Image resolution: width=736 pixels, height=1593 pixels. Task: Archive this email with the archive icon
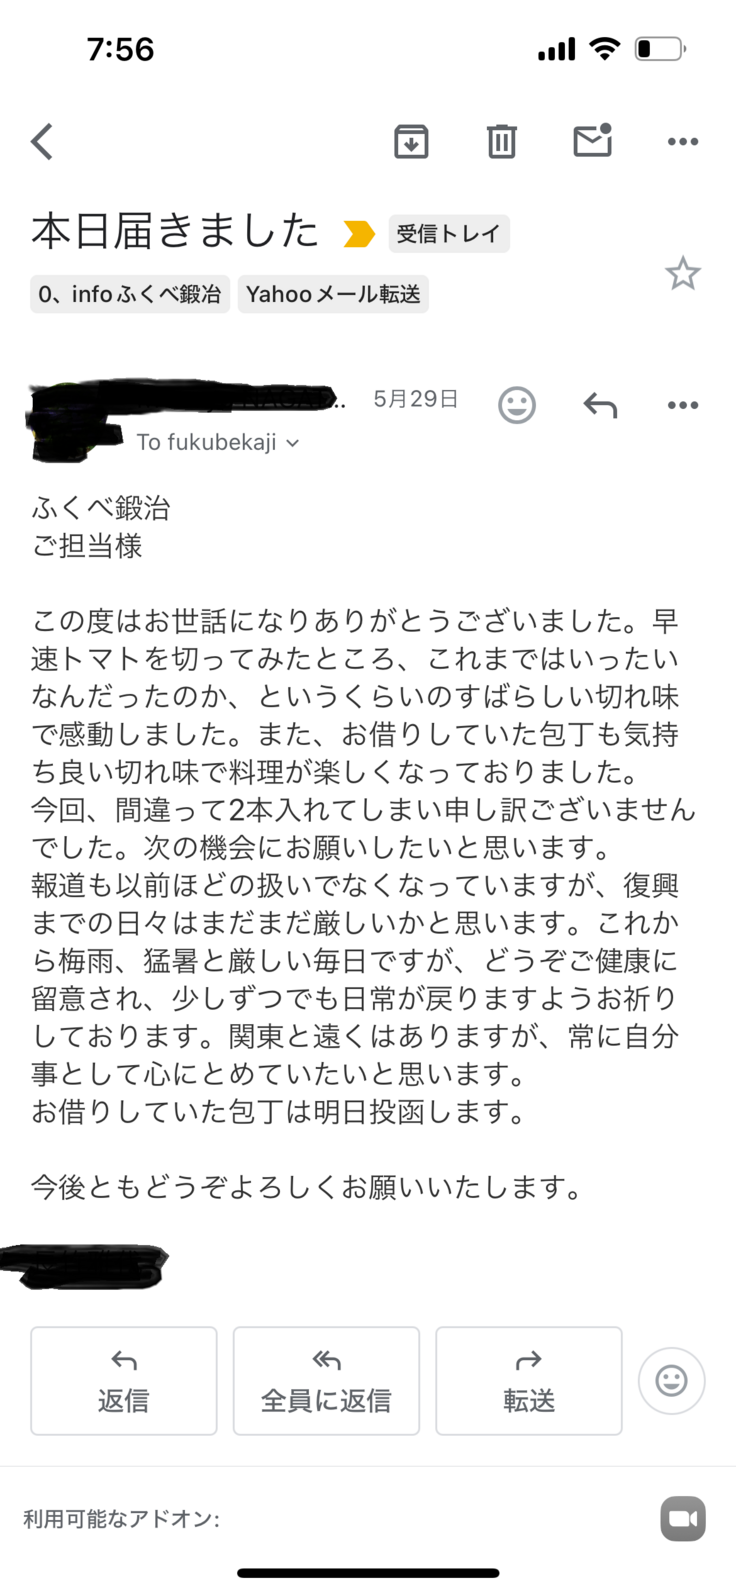[x=411, y=142]
